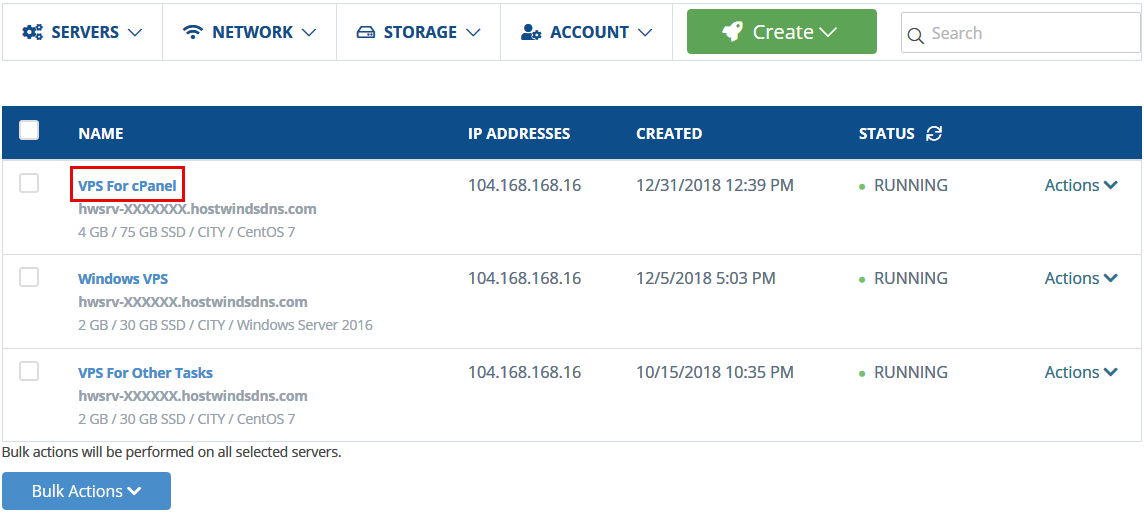The height and width of the screenshot is (514, 1144).
Task: Open the VPS For Other Tasks link
Action: pyautogui.click(x=145, y=373)
